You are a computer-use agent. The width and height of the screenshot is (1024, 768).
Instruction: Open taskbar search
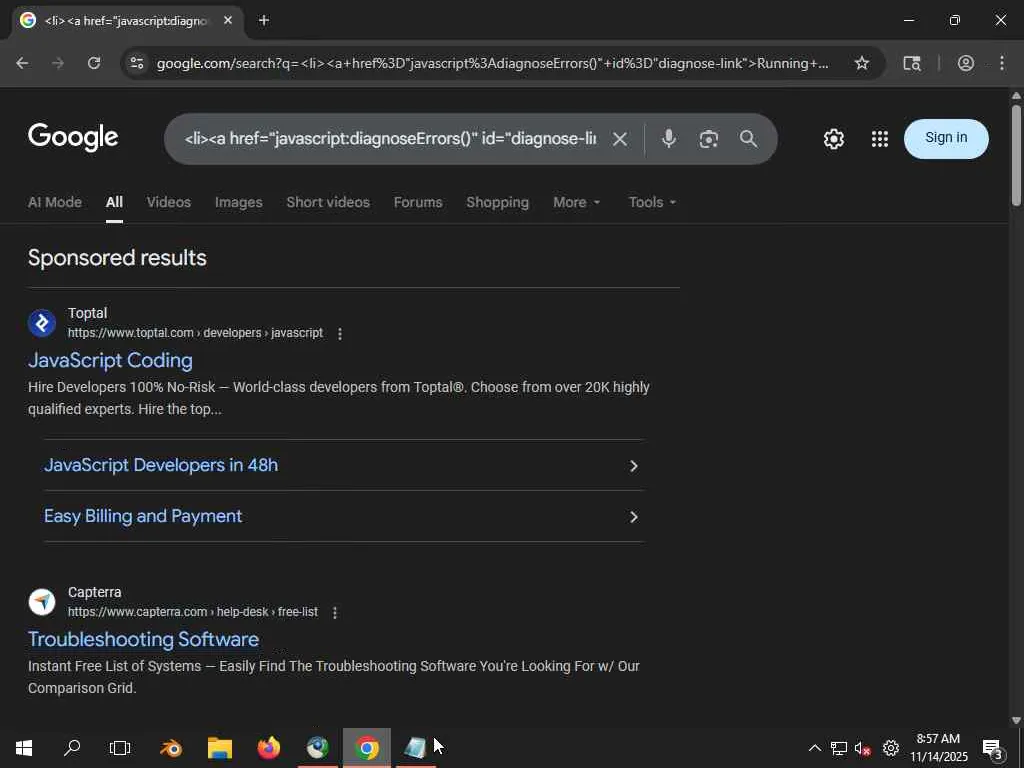[x=72, y=748]
